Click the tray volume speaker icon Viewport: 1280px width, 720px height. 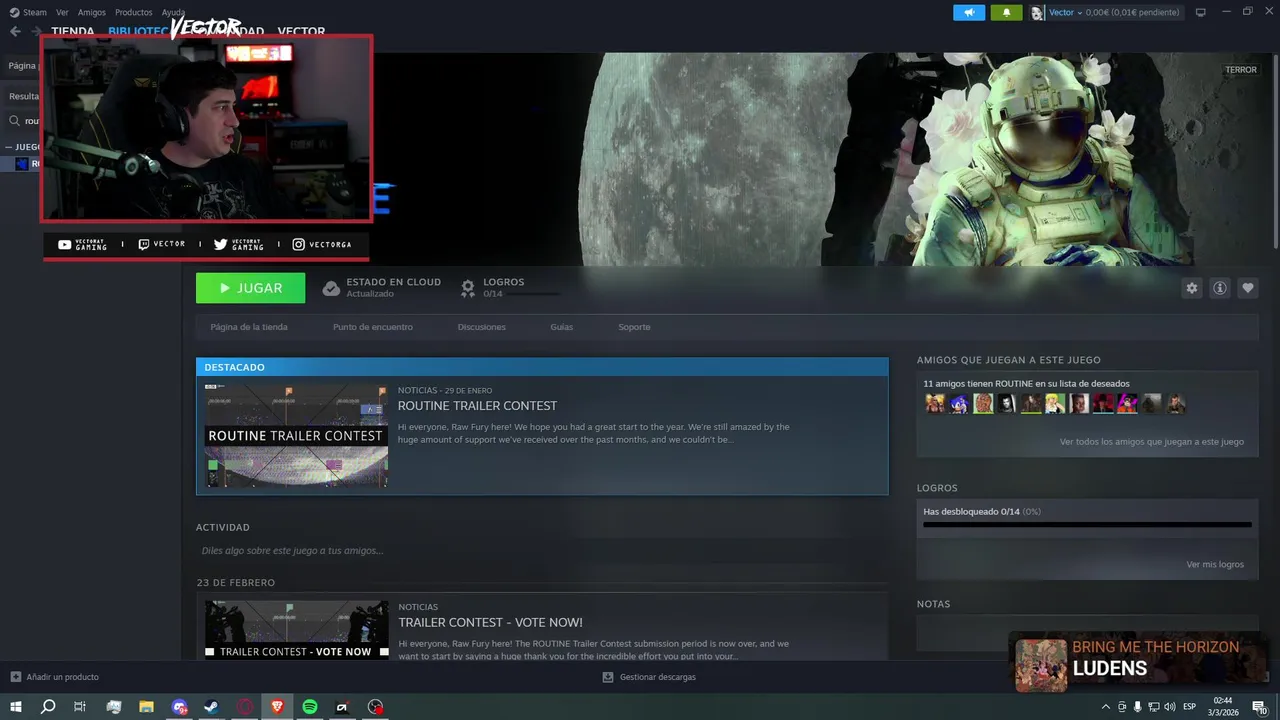[1169, 707]
